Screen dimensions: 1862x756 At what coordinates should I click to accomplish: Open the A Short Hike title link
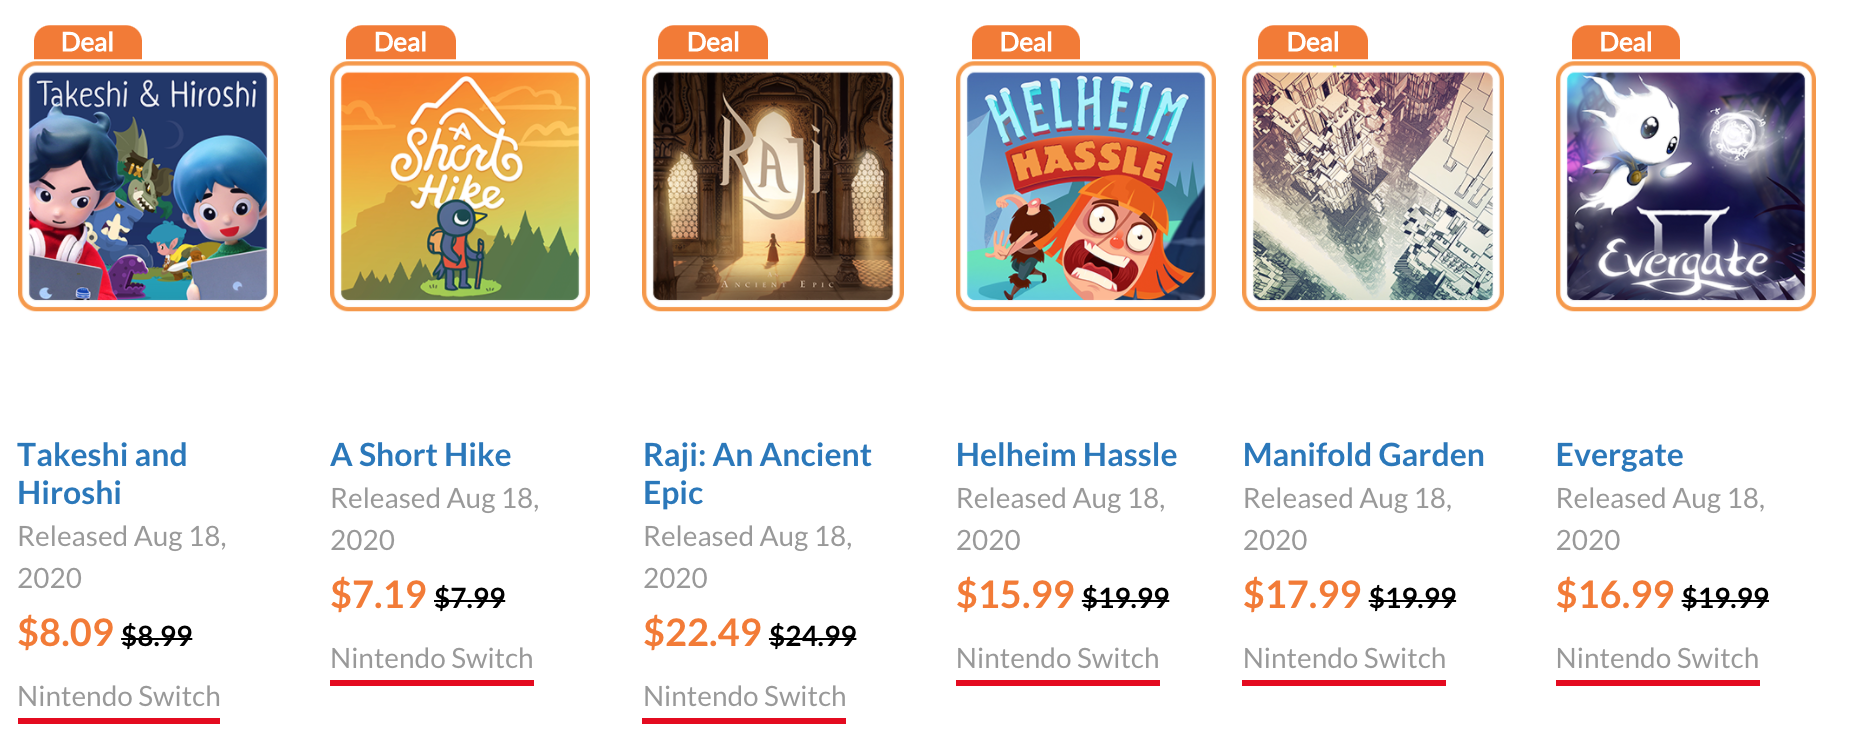tap(421, 455)
